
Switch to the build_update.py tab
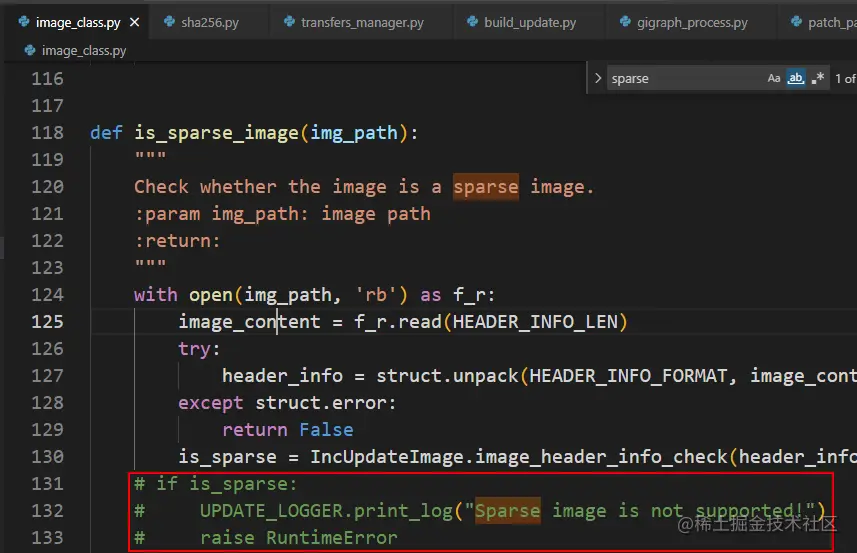(x=530, y=22)
